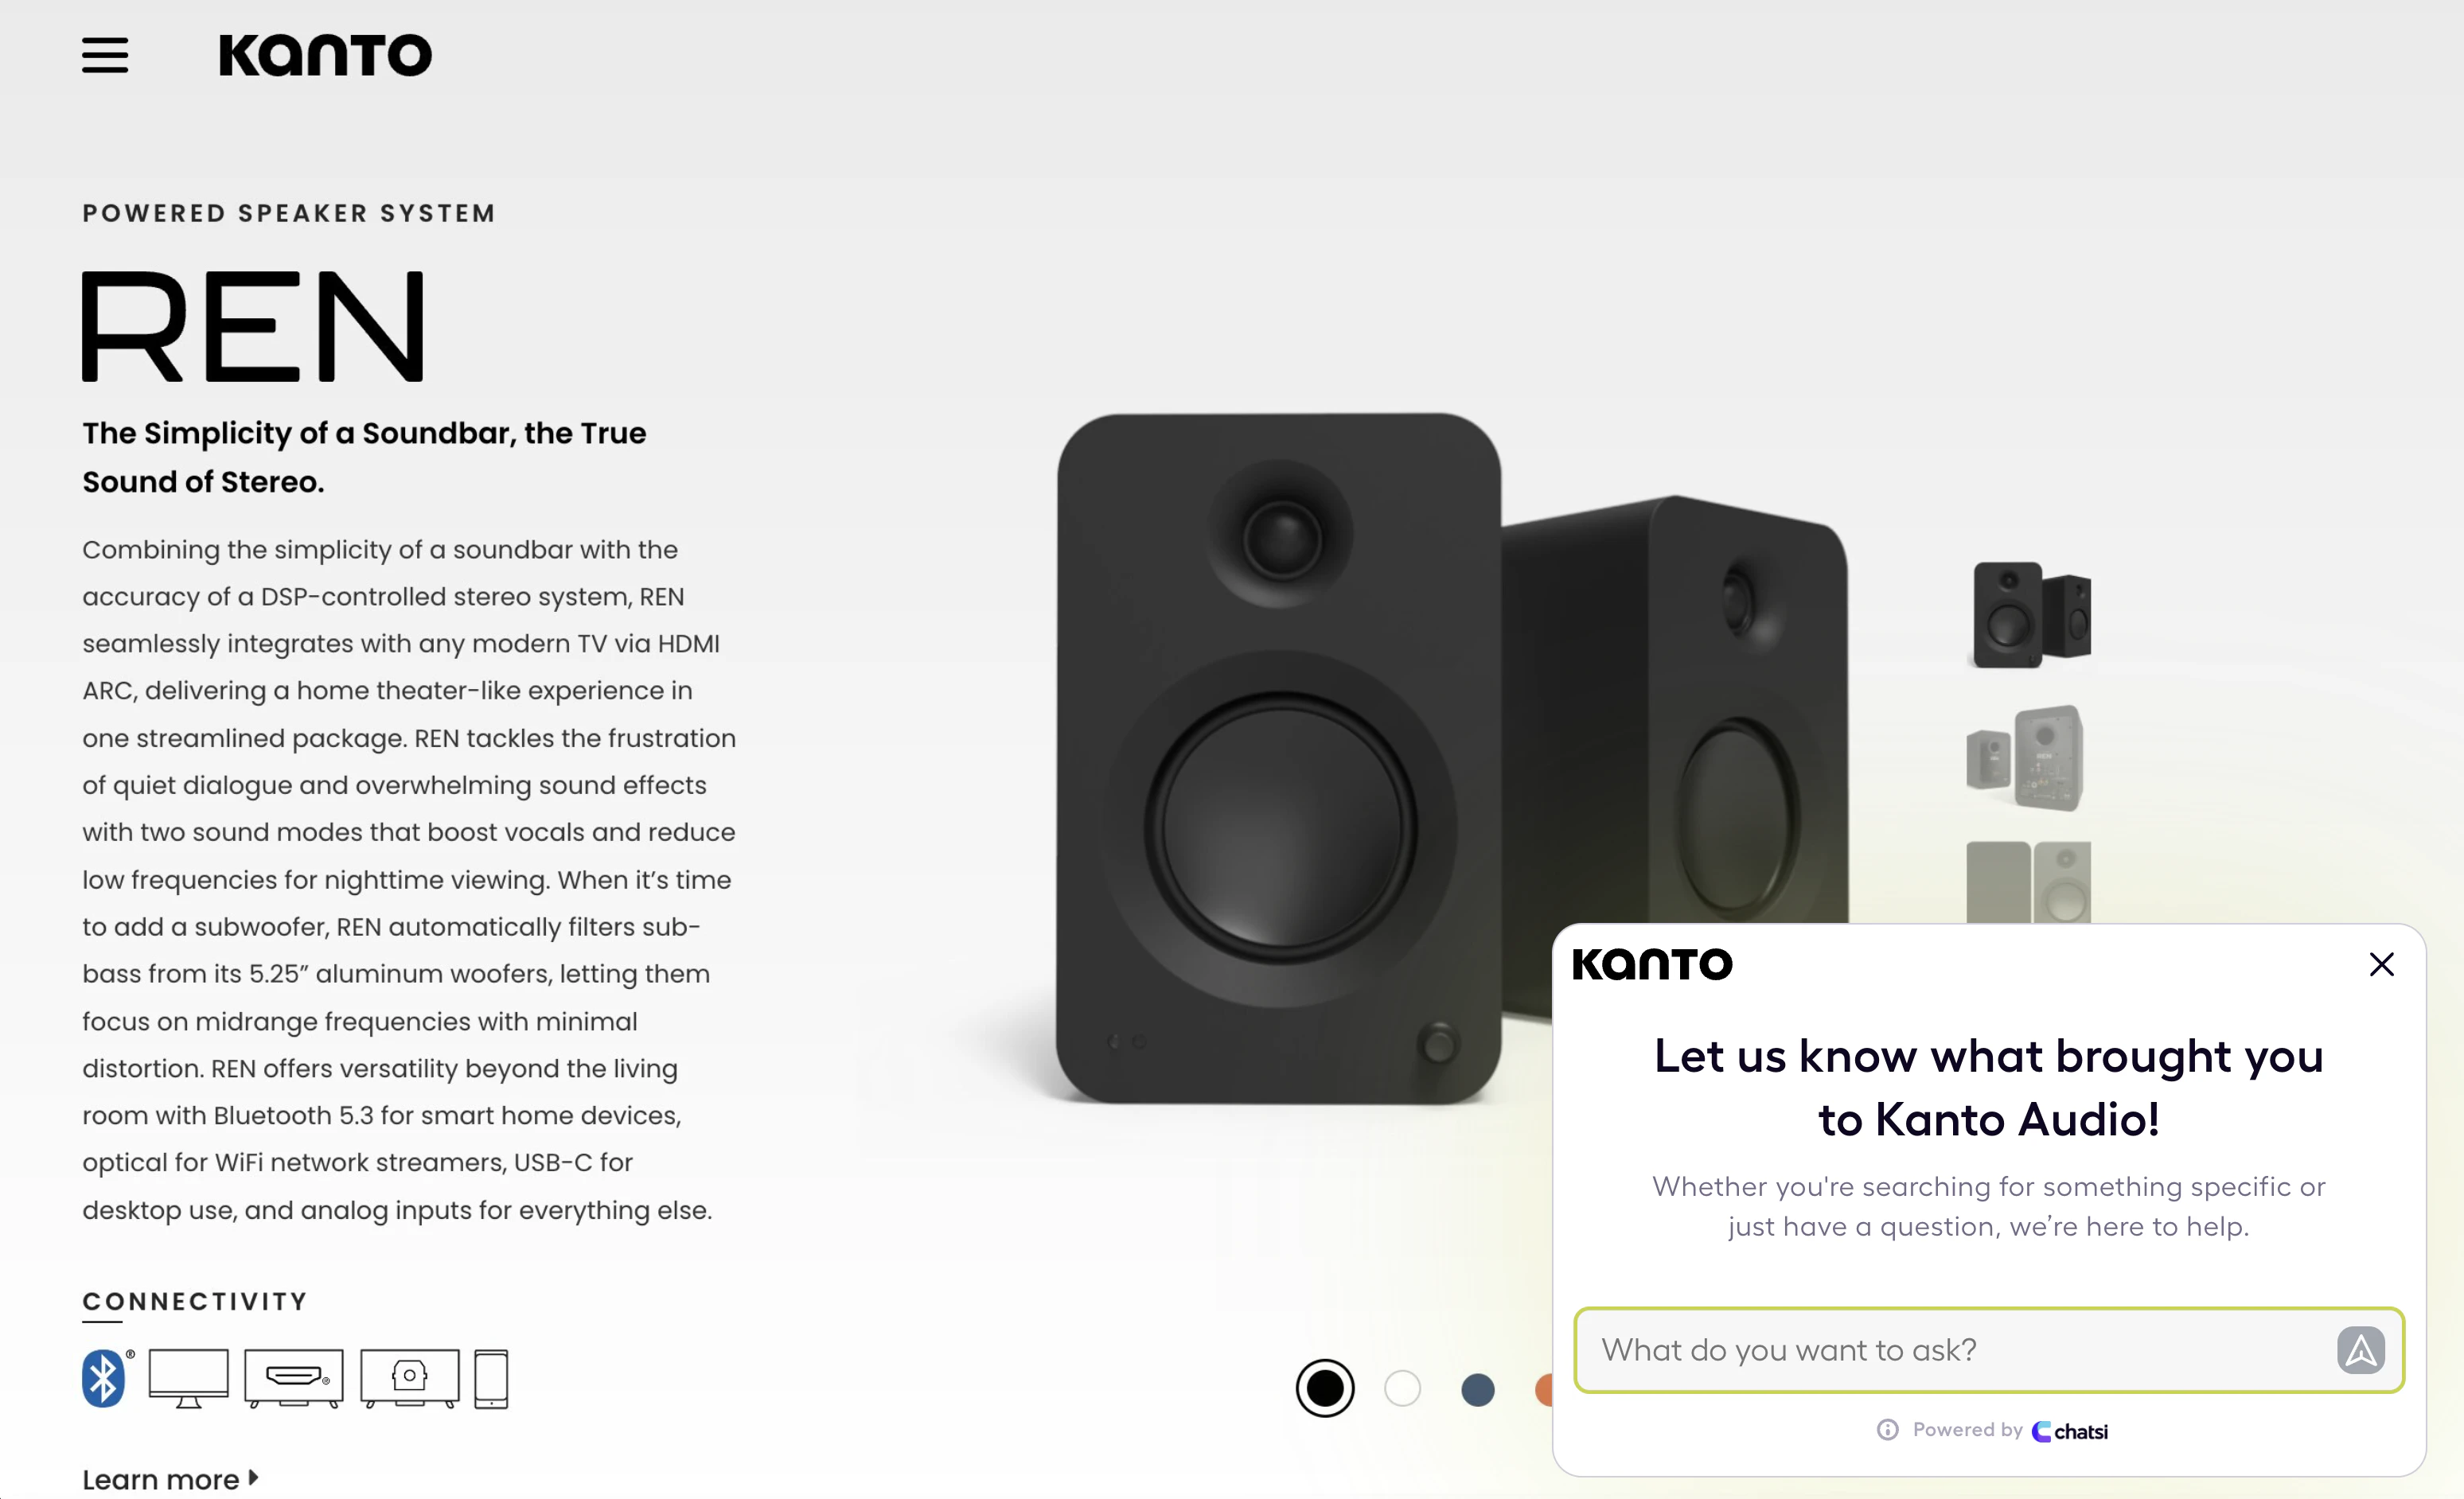
Task: Click the optical input TV connectivity icon
Action: point(410,1379)
